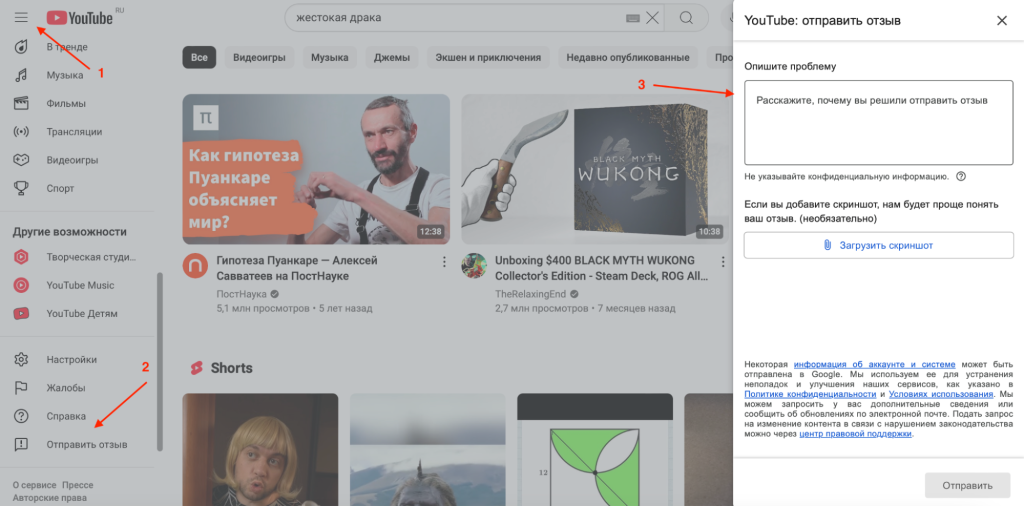The width and height of the screenshot is (1024, 506).
Task: Open the Creator Studio icon
Action: tap(21, 257)
